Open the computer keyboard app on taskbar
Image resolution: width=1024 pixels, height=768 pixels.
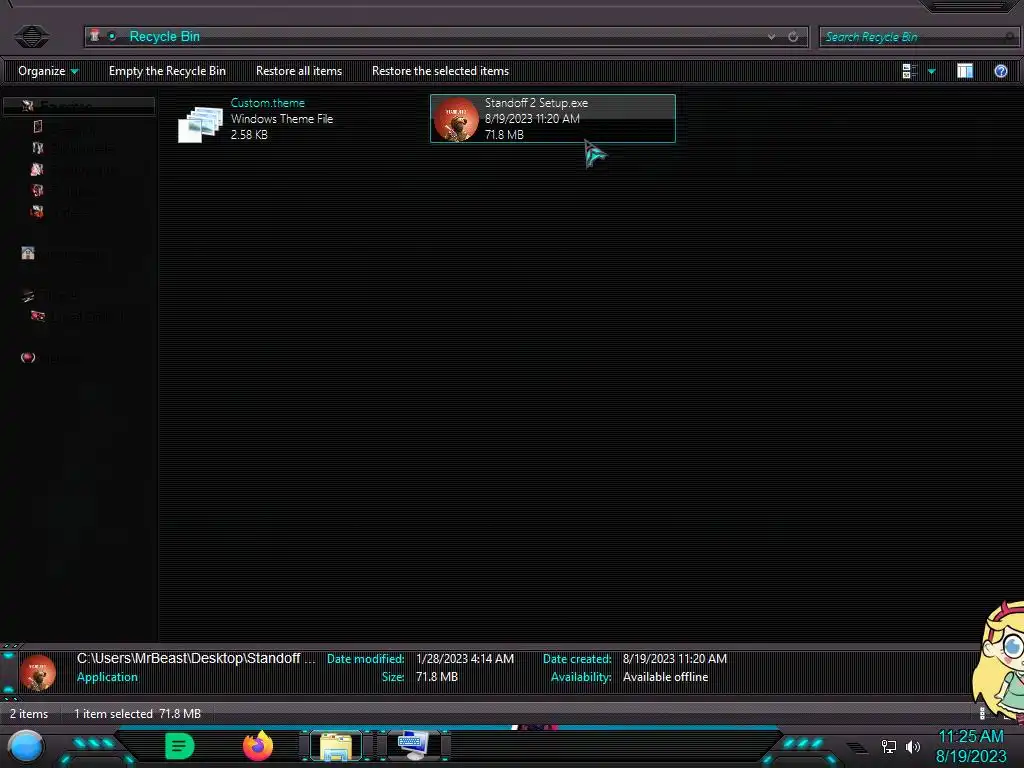pyautogui.click(x=413, y=746)
